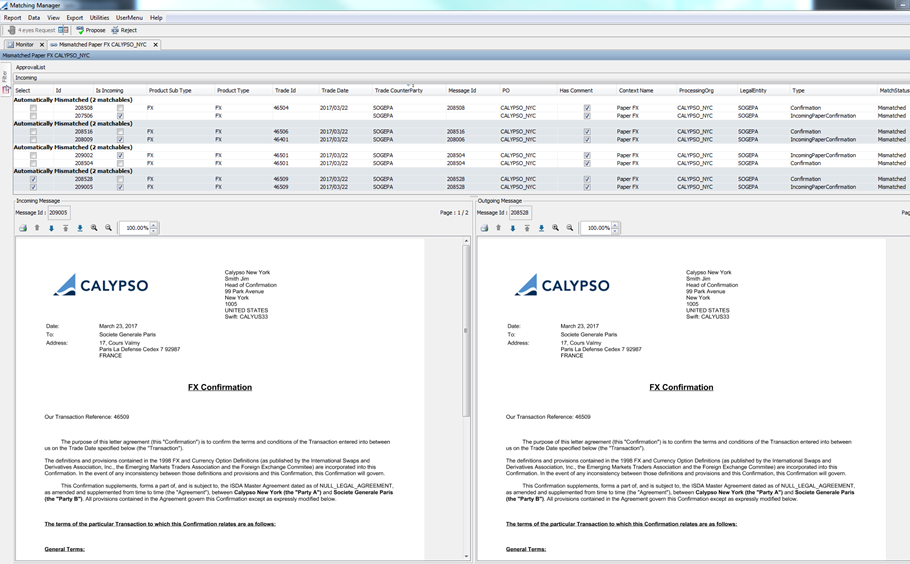The width and height of the screenshot is (910, 564).
Task: Print the incoming message document
Action: (23, 228)
